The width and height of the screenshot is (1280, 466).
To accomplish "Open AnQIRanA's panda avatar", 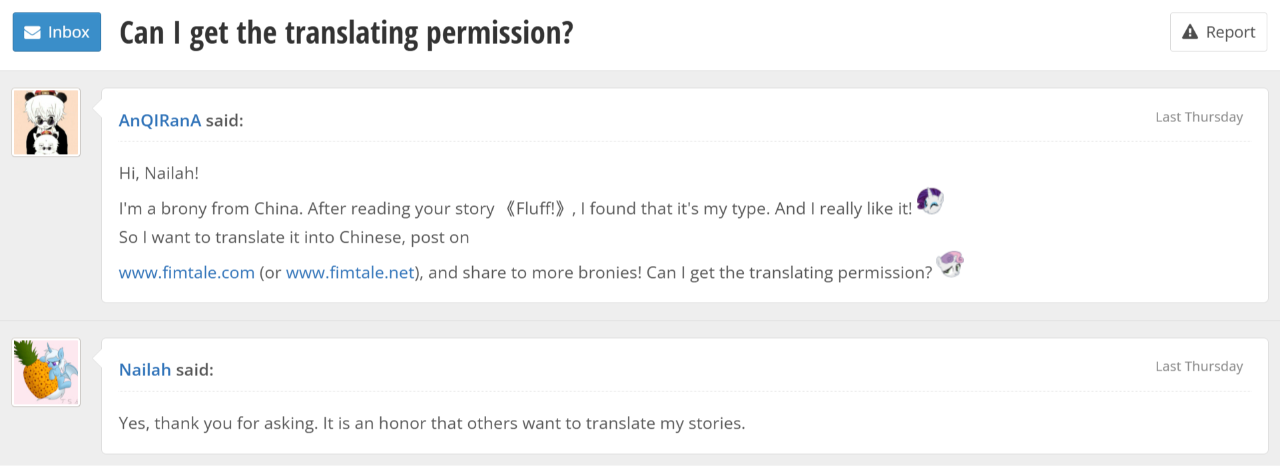I will 46,122.
